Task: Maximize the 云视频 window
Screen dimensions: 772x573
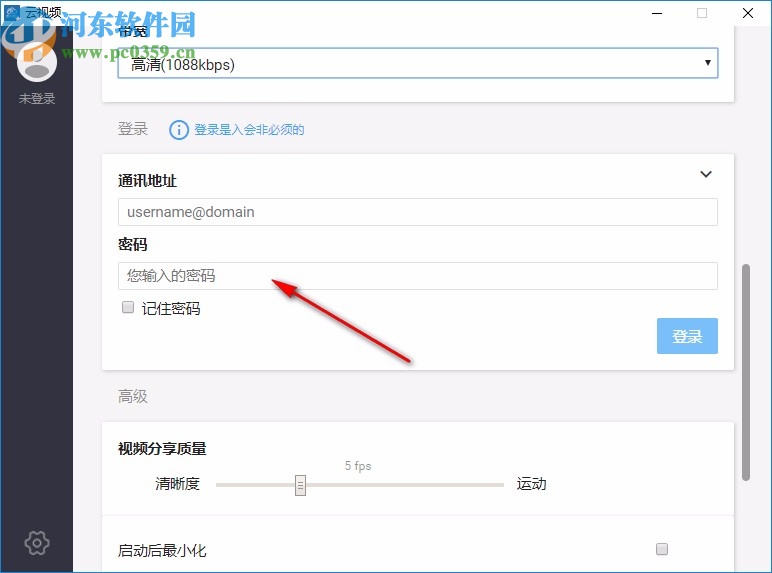Action: 702,13
